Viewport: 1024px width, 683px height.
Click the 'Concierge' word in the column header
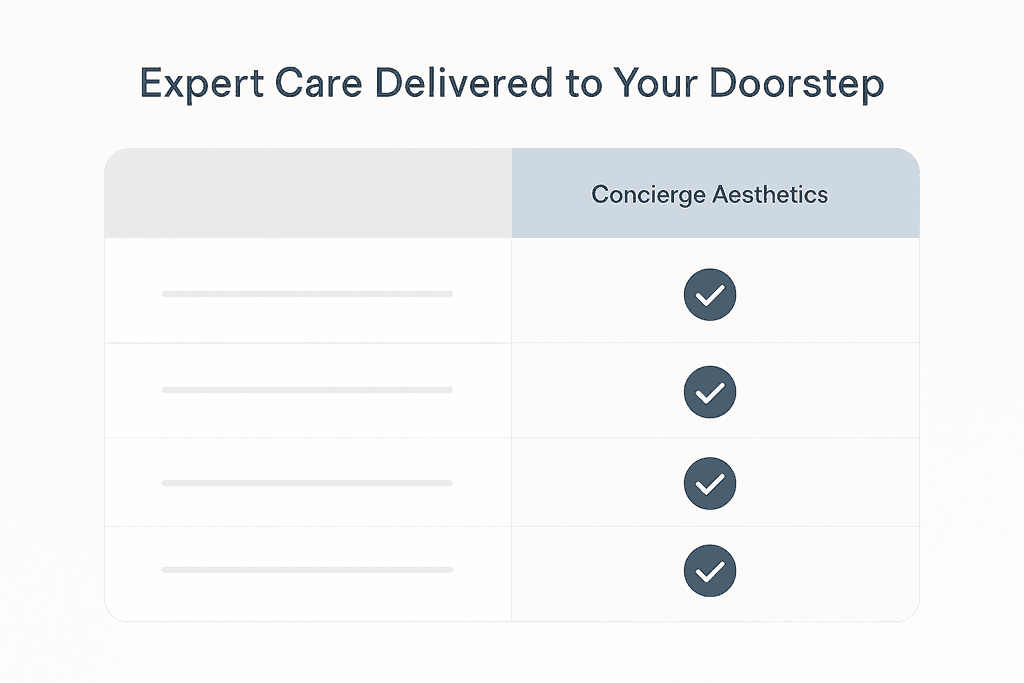(x=646, y=194)
